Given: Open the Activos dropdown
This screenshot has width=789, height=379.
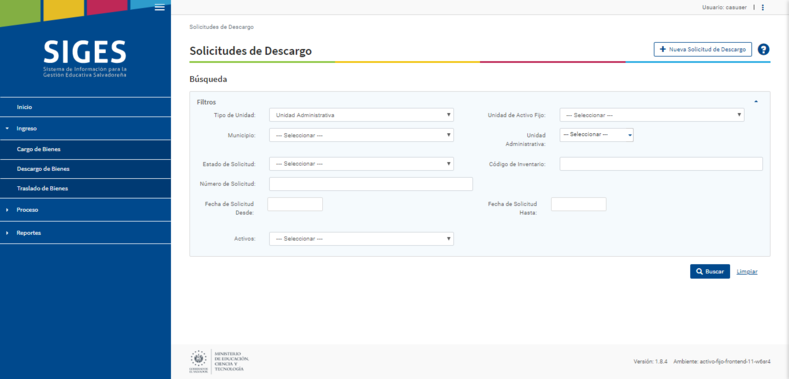Looking at the screenshot, I should pyautogui.click(x=361, y=239).
